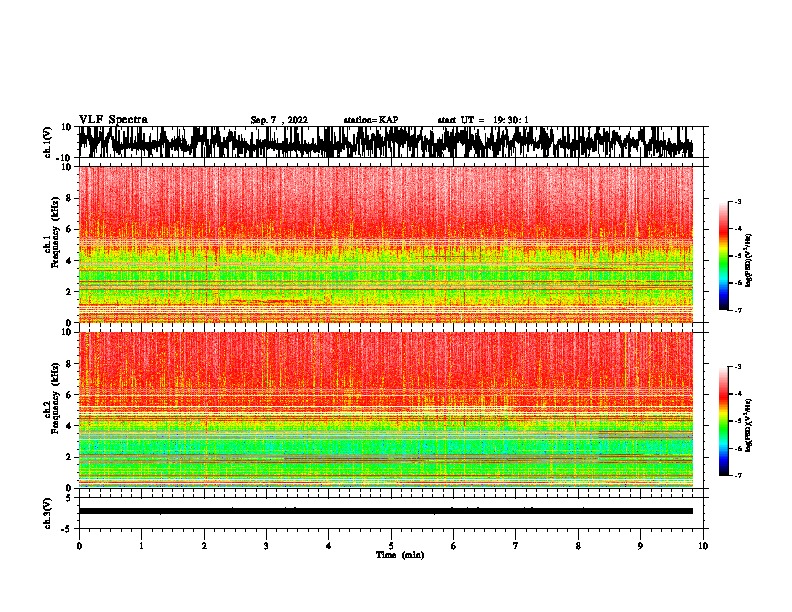792x612 pixels.
Task: Click the time axis tick label "4"
Action: (x=328, y=546)
